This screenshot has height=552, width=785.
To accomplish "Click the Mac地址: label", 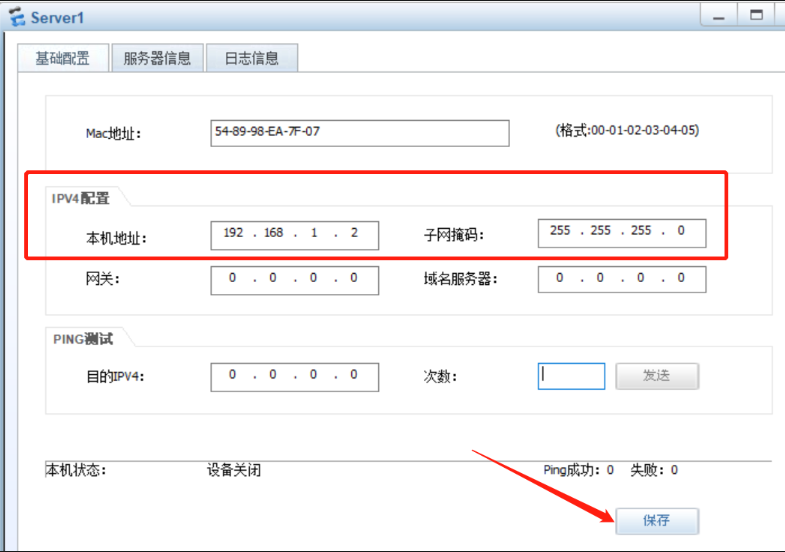I will pos(113,134).
